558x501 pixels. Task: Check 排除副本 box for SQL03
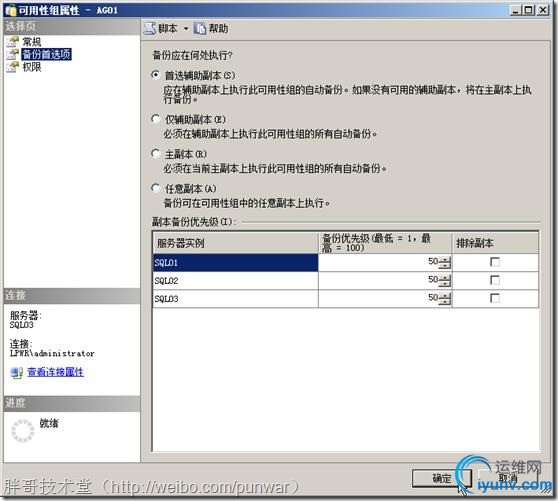[495, 298]
